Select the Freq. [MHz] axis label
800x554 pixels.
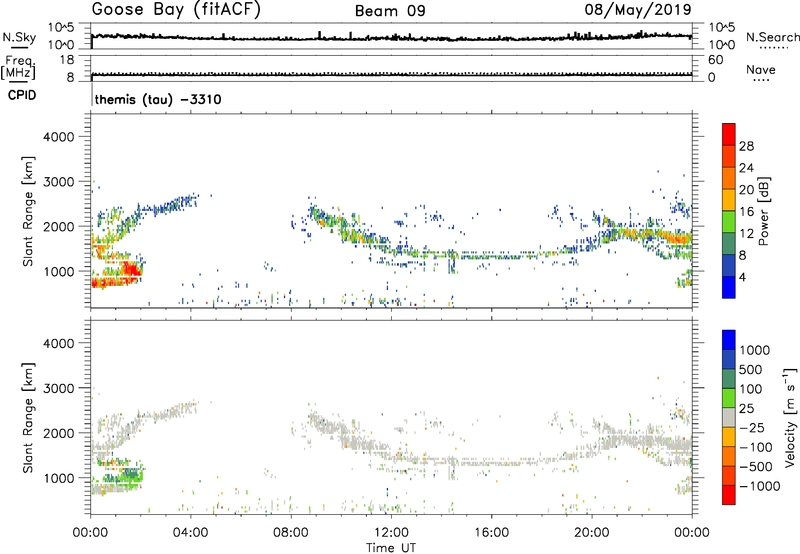pyautogui.click(x=19, y=67)
